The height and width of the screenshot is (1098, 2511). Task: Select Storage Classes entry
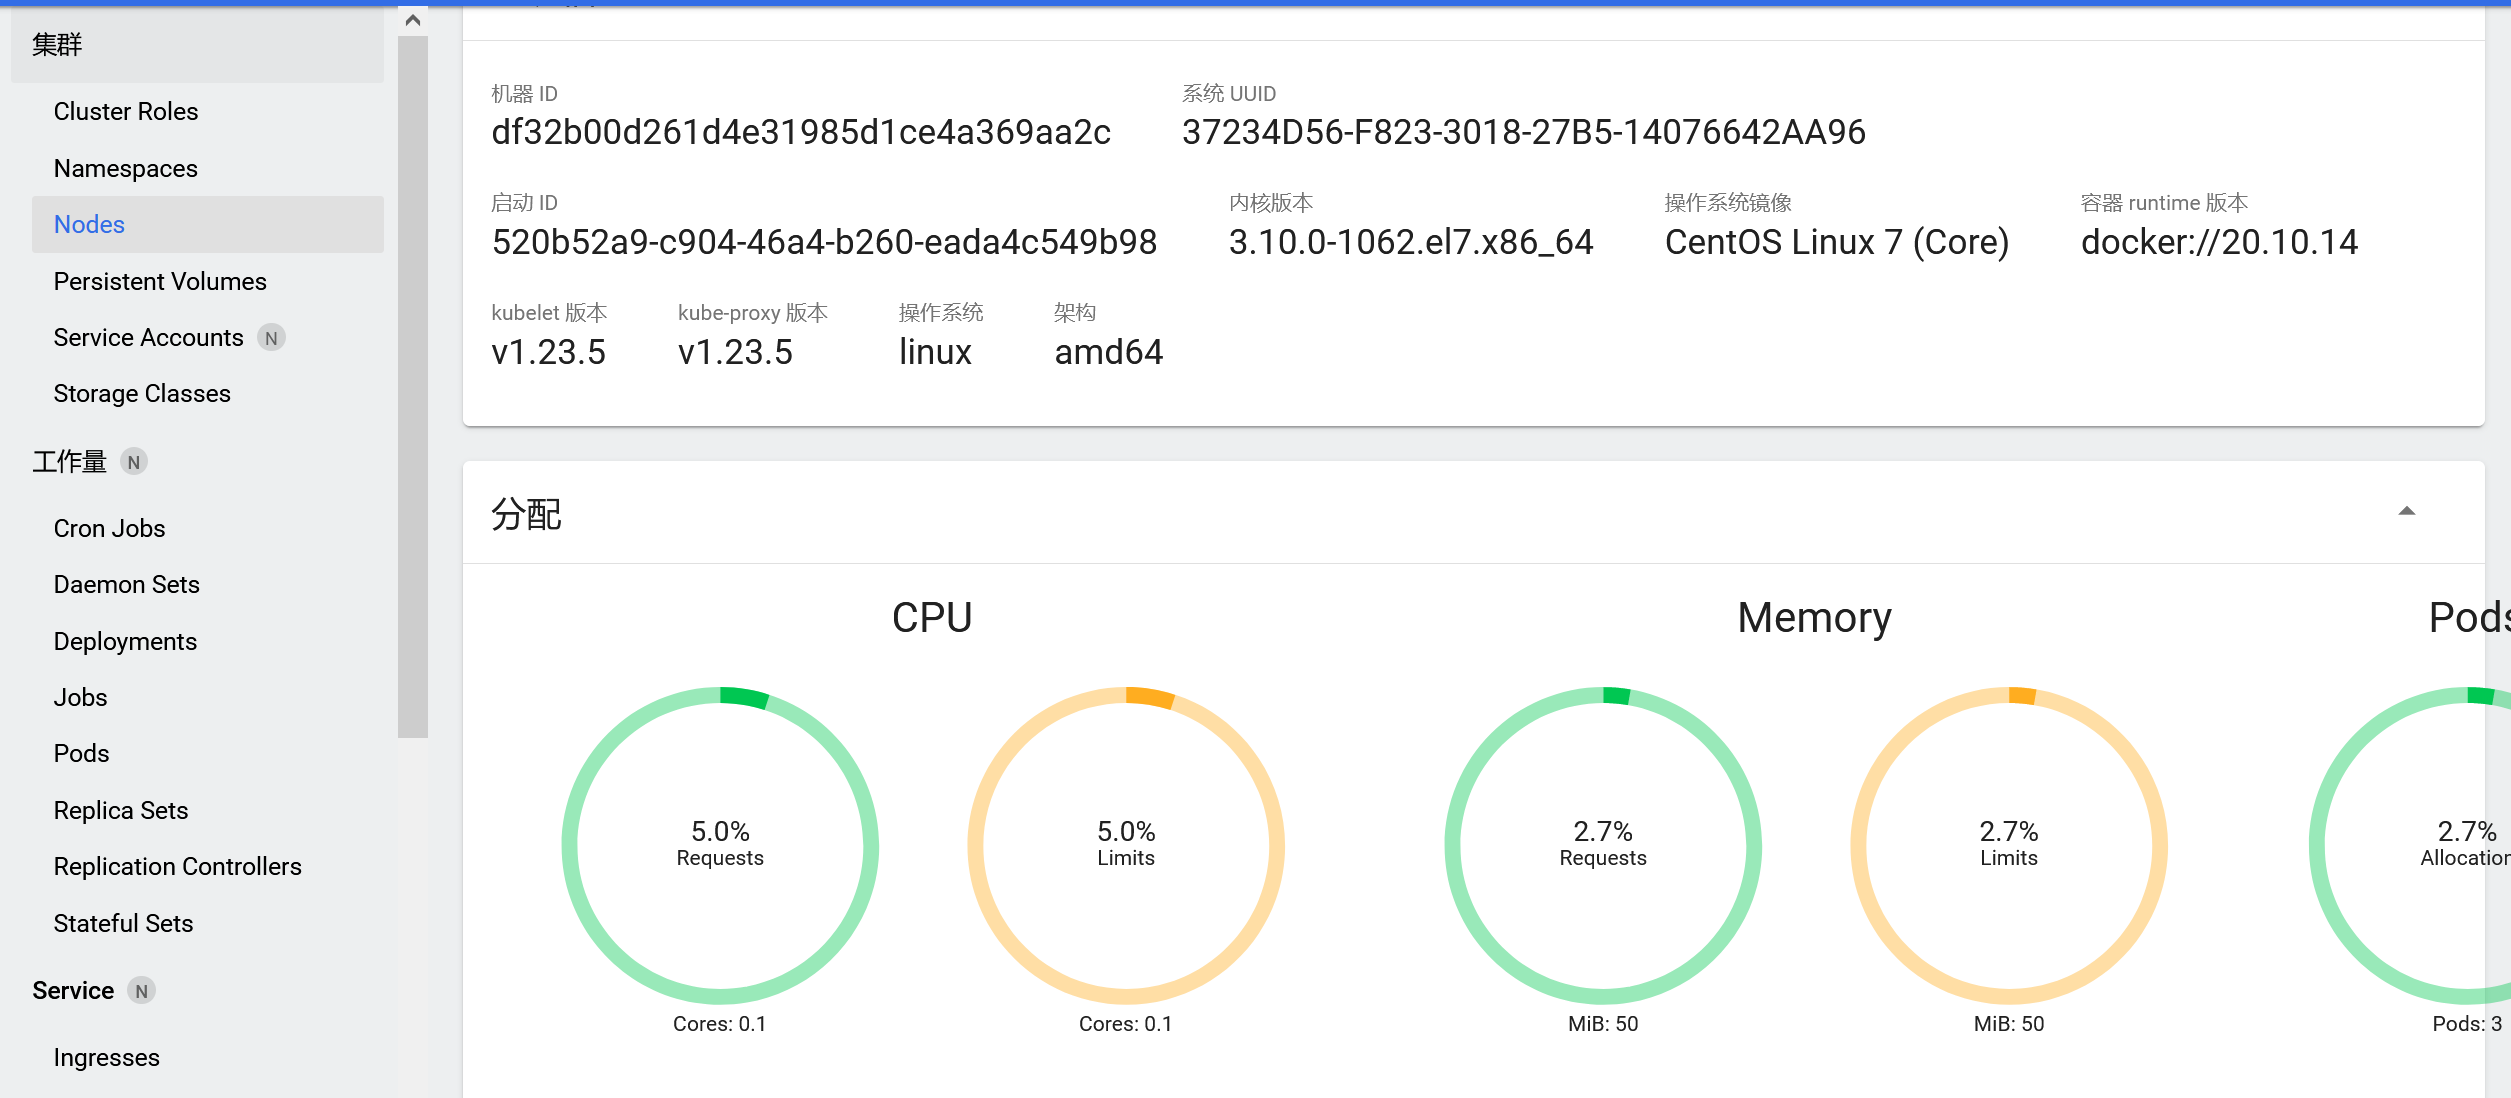(142, 394)
